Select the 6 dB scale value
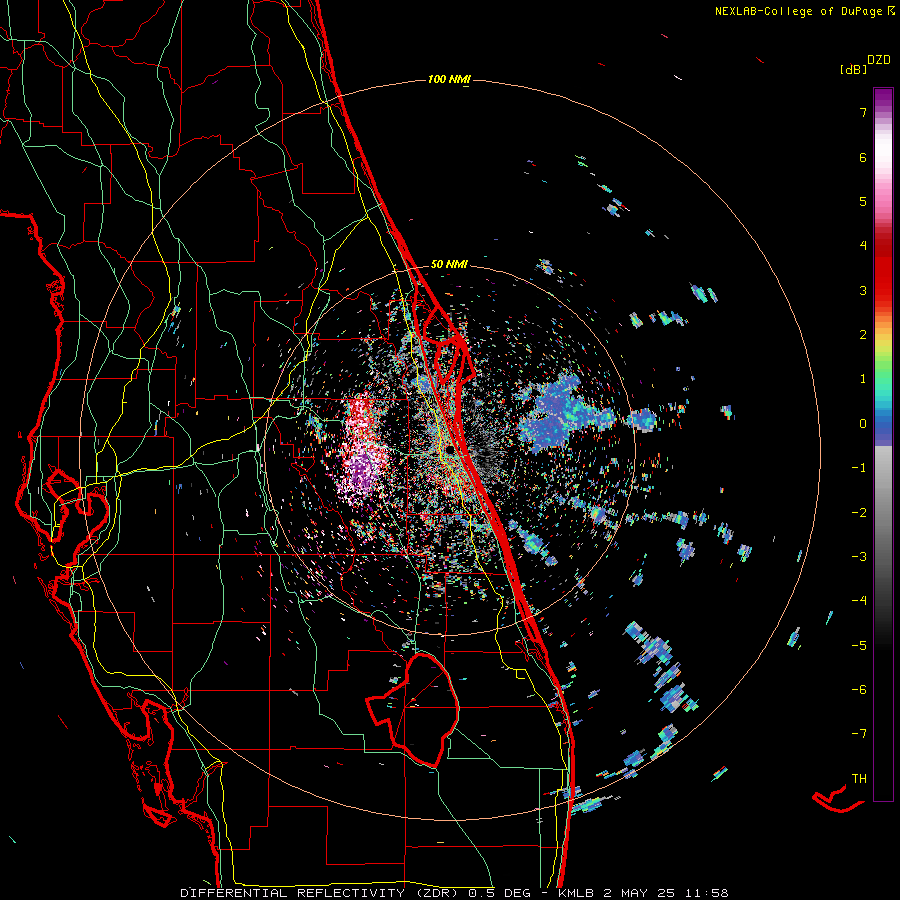 pos(863,157)
